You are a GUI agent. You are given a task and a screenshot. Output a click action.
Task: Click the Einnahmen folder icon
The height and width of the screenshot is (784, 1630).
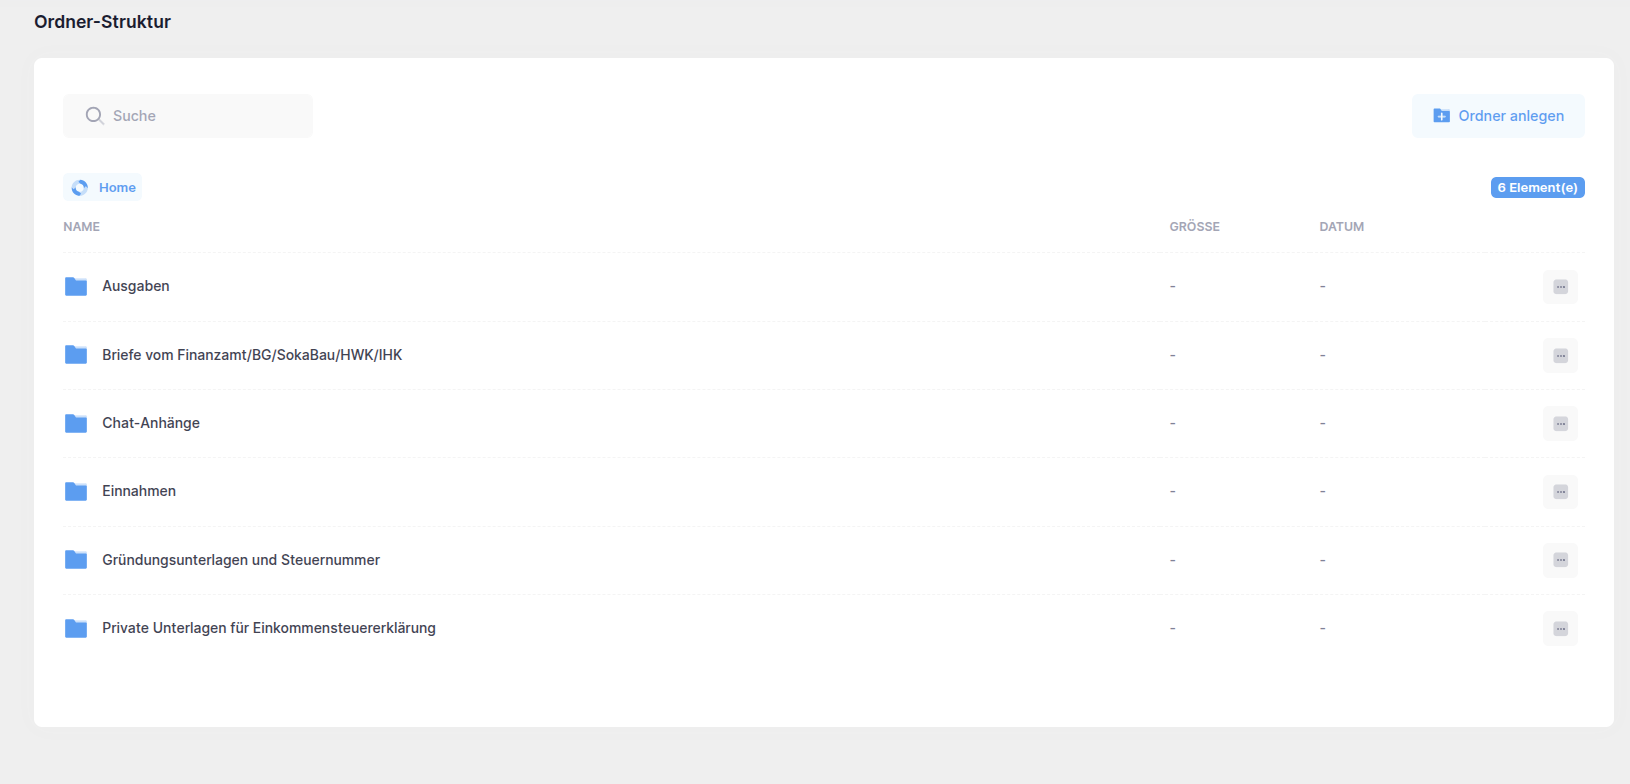pyautogui.click(x=76, y=492)
